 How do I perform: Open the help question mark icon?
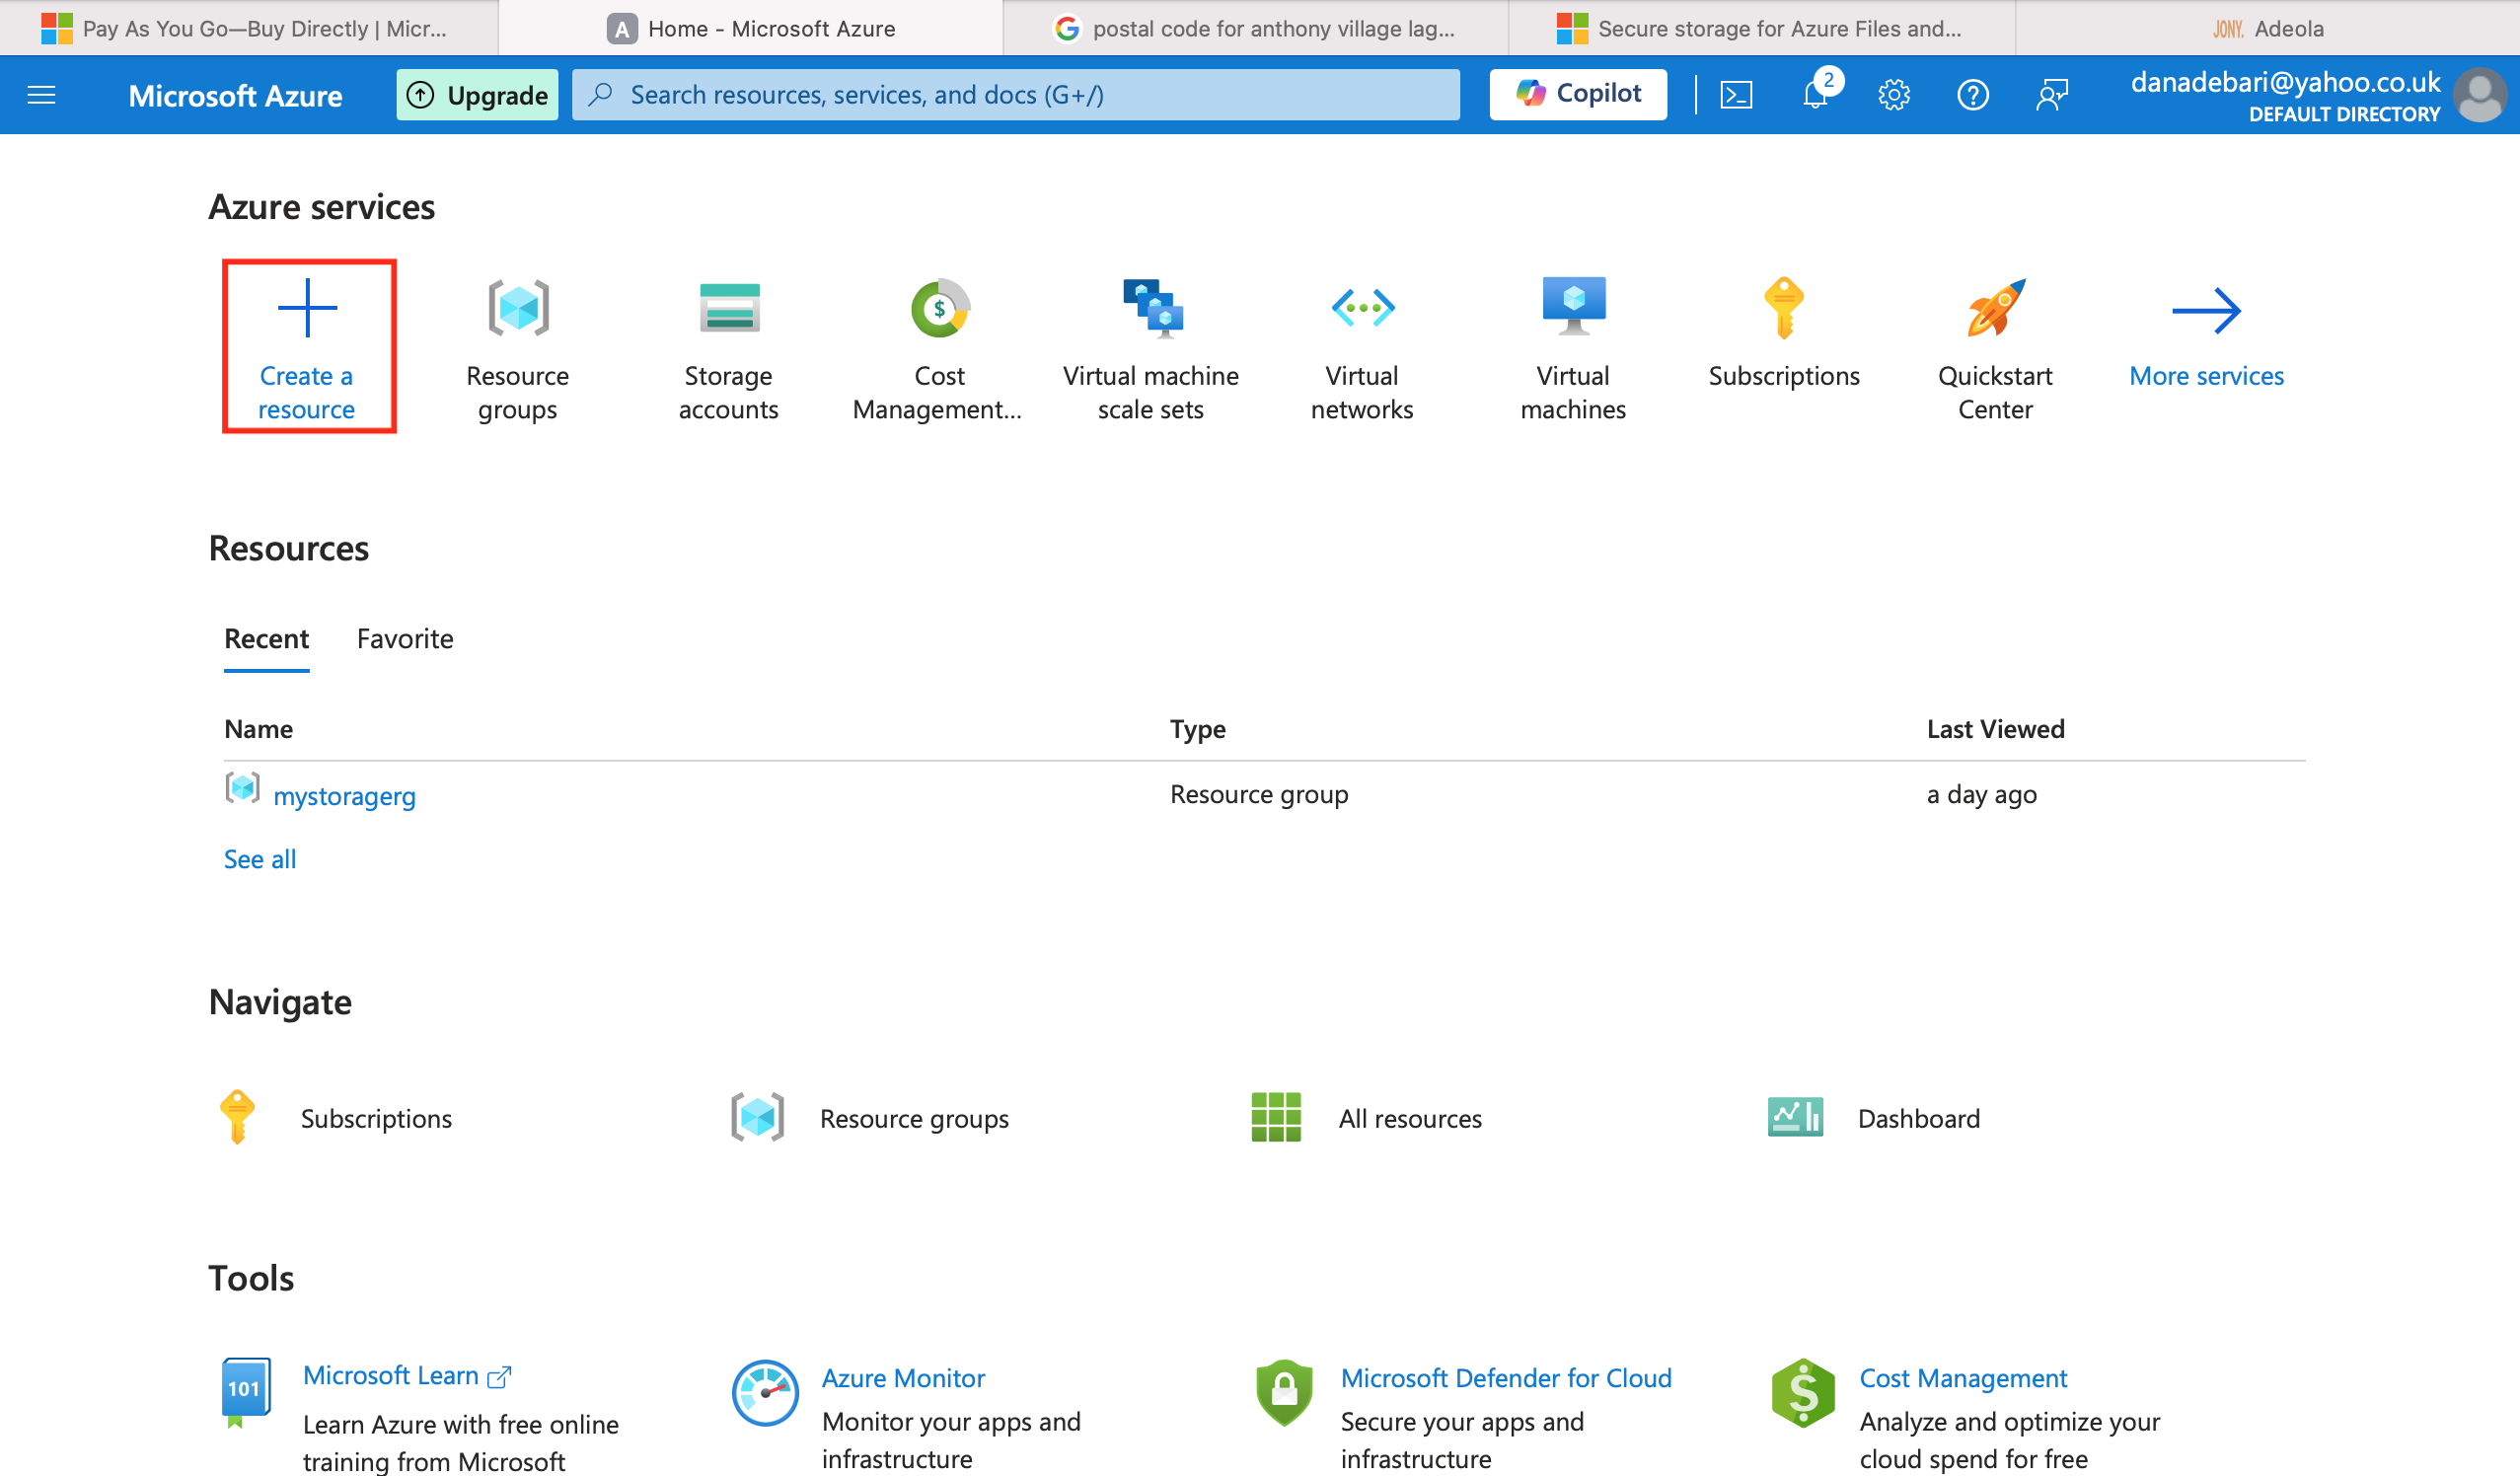(1972, 95)
